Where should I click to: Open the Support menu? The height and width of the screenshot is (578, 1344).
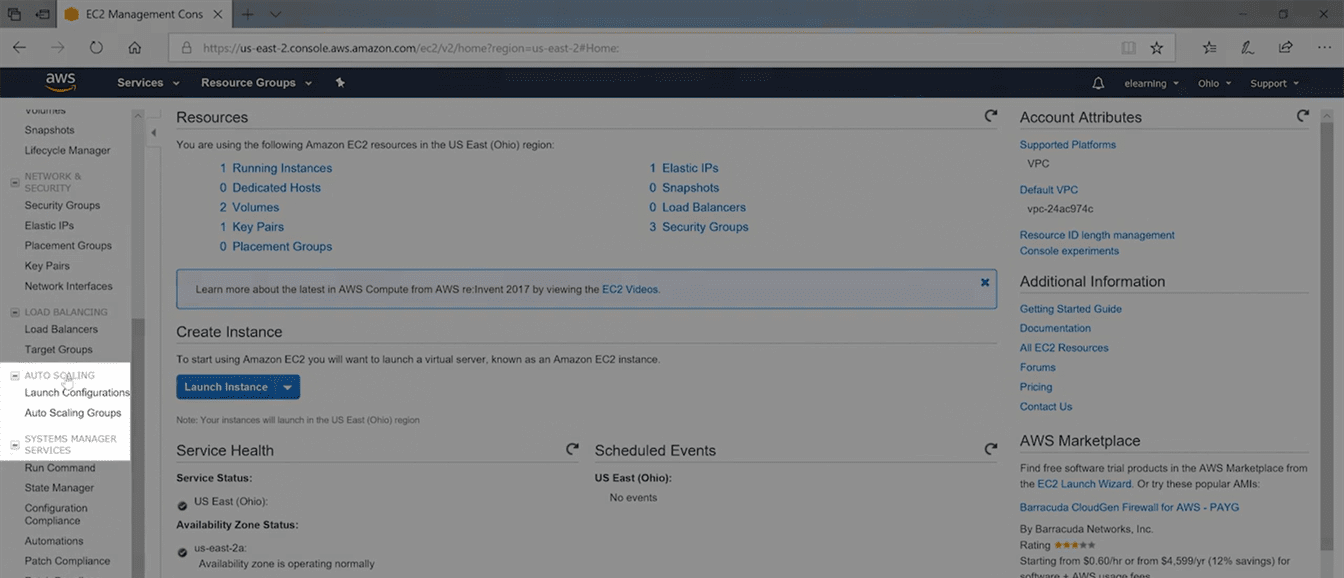[1274, 83]
